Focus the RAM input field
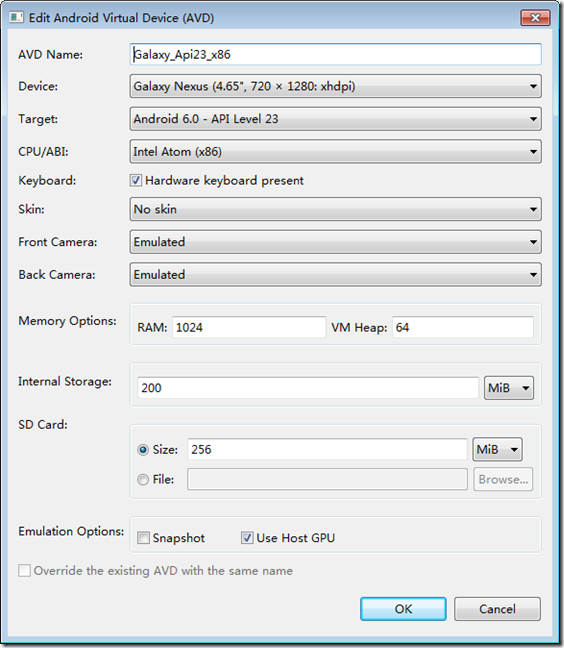 [249, 327]
